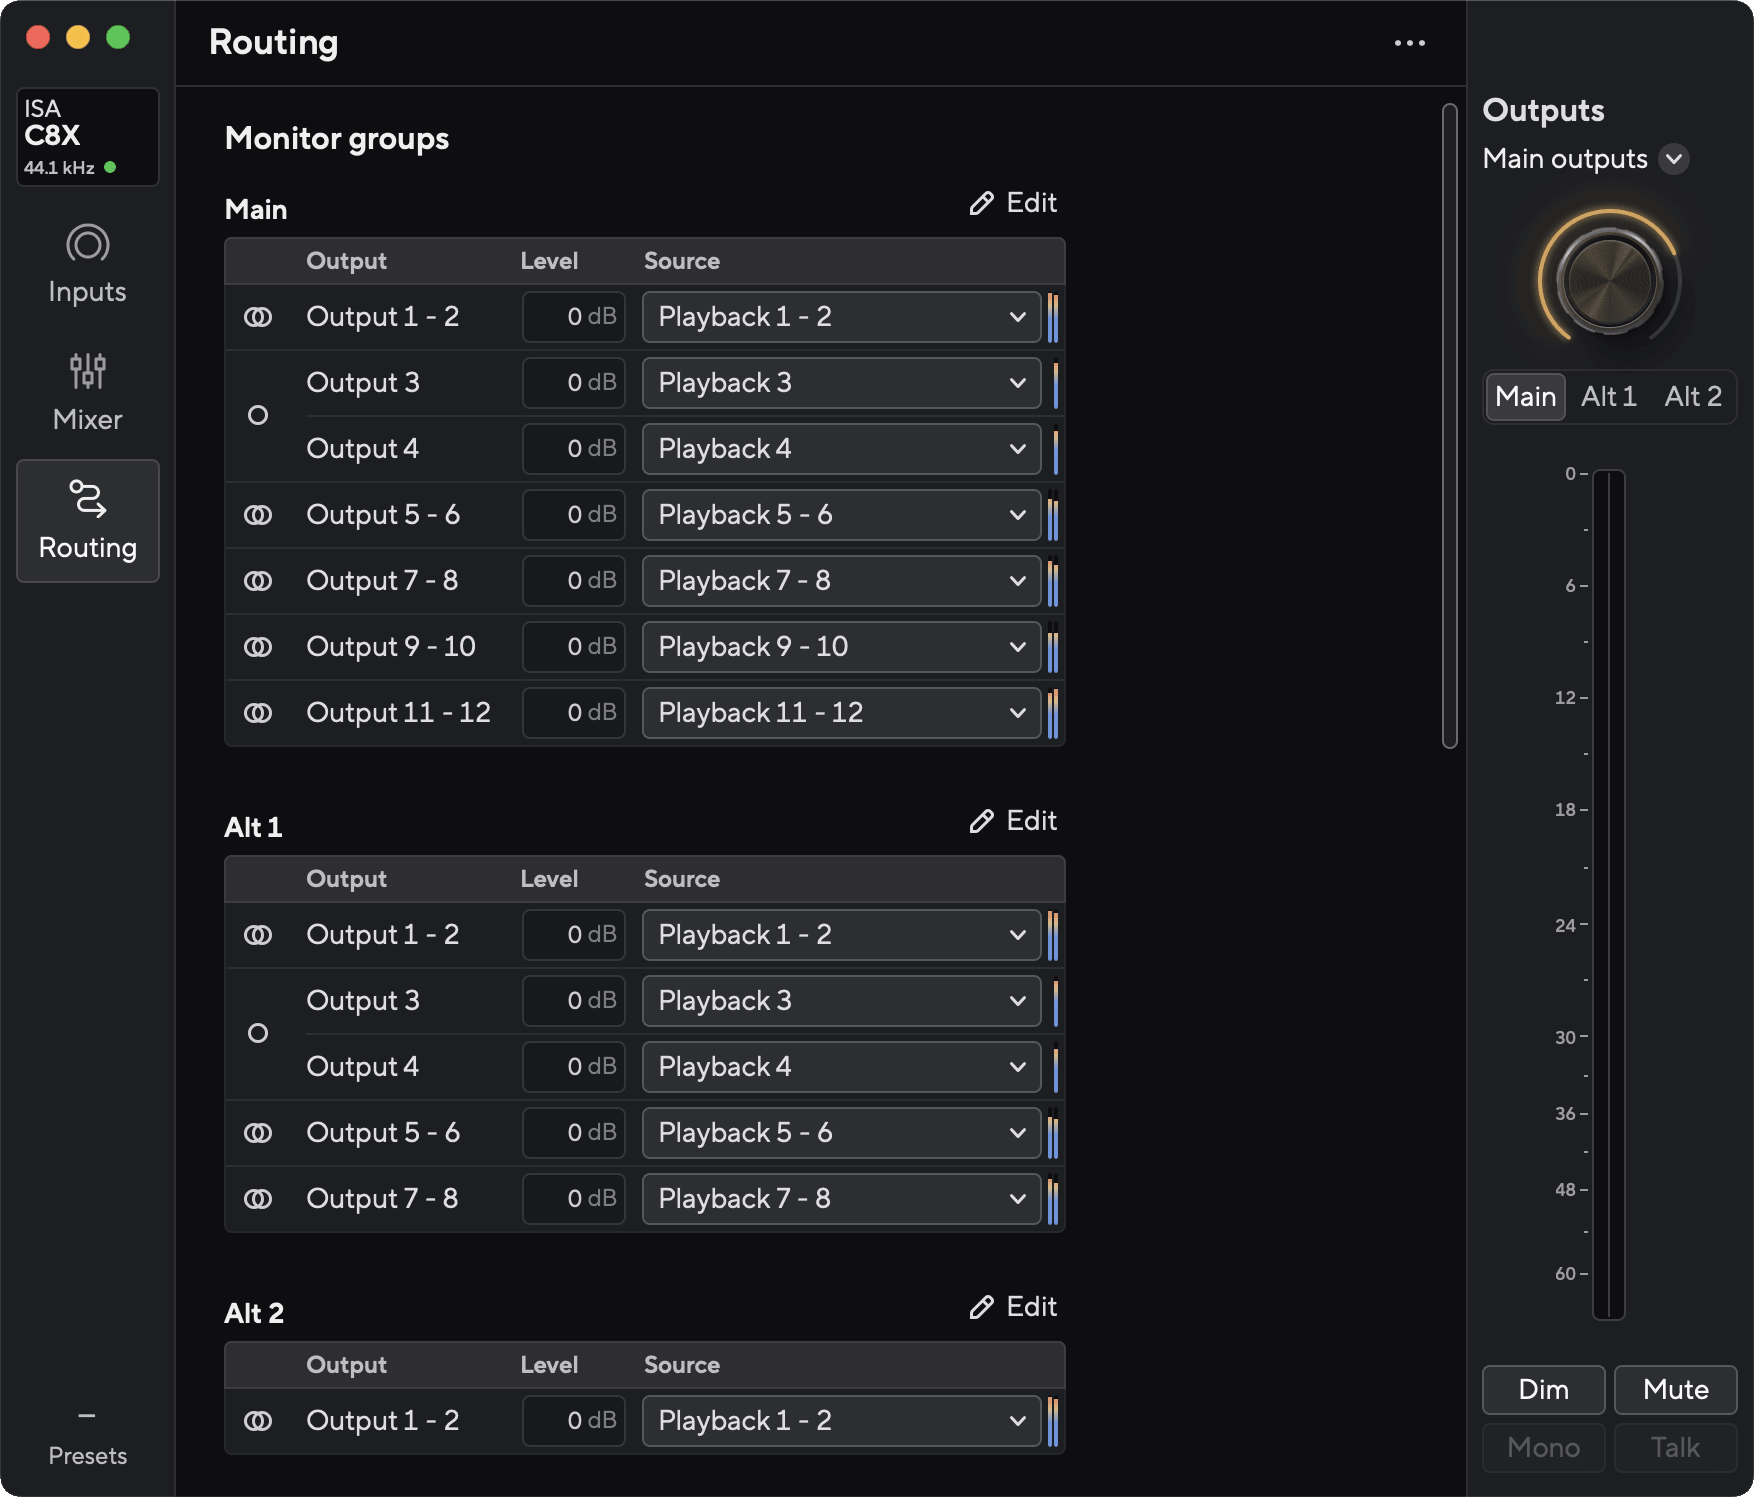Viewport: 1754px width, 1497px height.
Task: Expand the Main outputs selector chevron
Action: (1674, 159)
